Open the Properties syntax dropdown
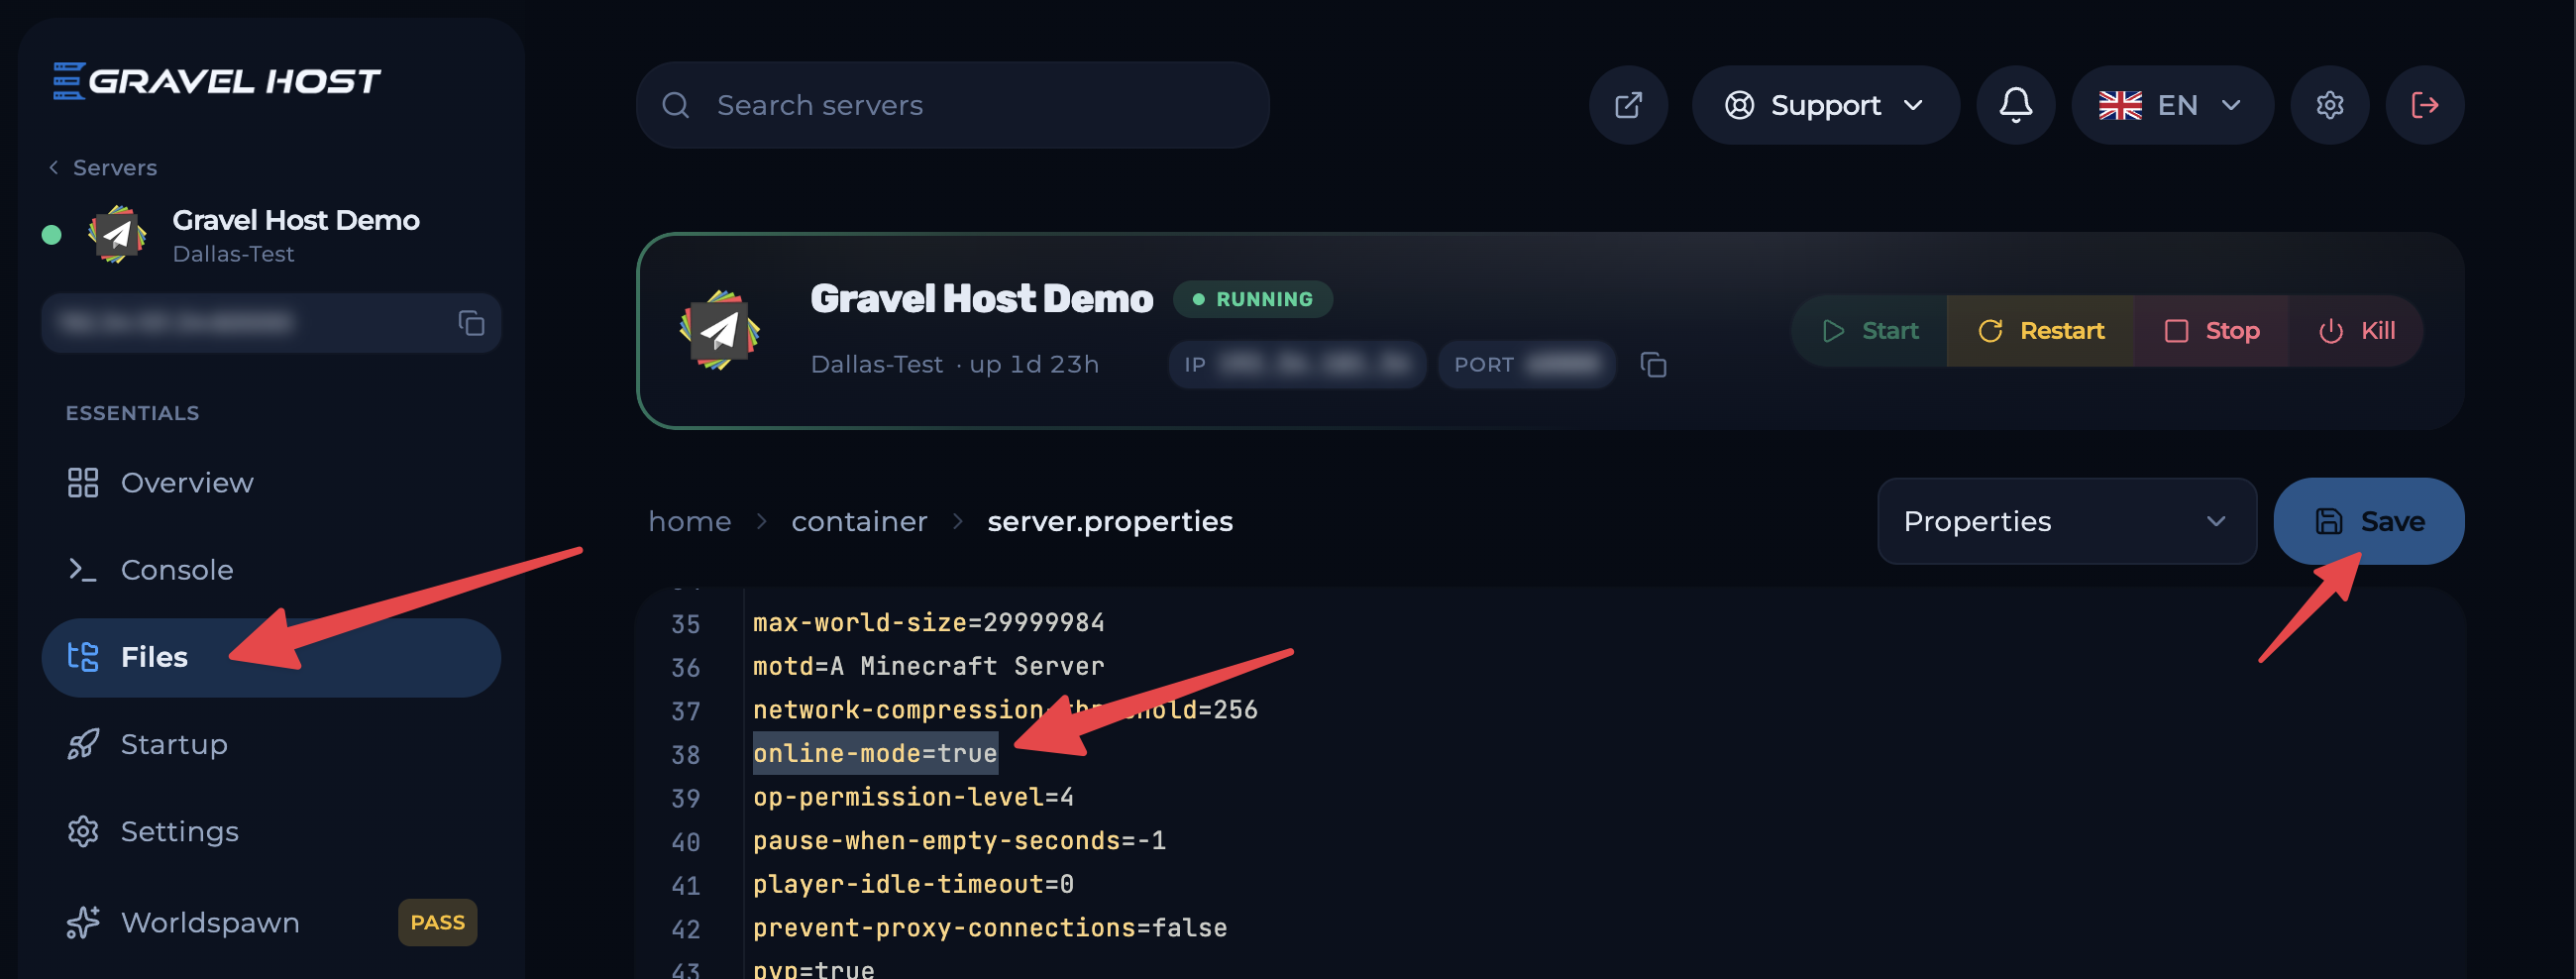This screenshot has height=979, width=2576. click(2066, 521)
